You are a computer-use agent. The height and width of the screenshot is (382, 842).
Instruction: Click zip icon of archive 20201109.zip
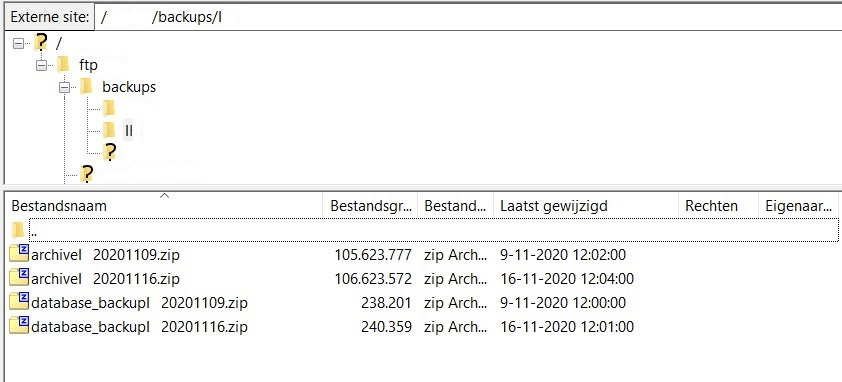point(19,254)
